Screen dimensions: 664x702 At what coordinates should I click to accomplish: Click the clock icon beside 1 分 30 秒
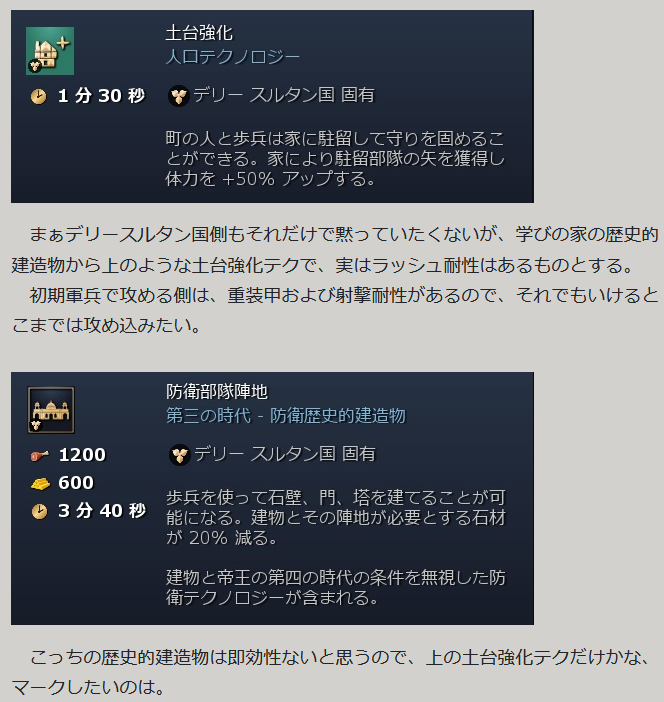39,96
